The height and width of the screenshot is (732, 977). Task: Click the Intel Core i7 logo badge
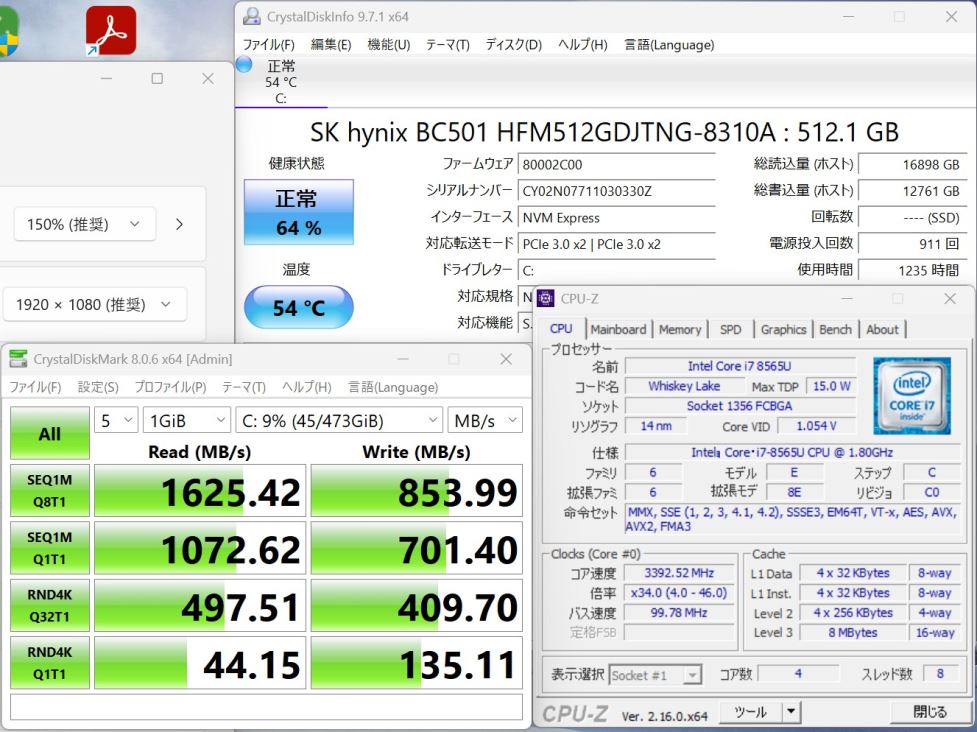912,397
